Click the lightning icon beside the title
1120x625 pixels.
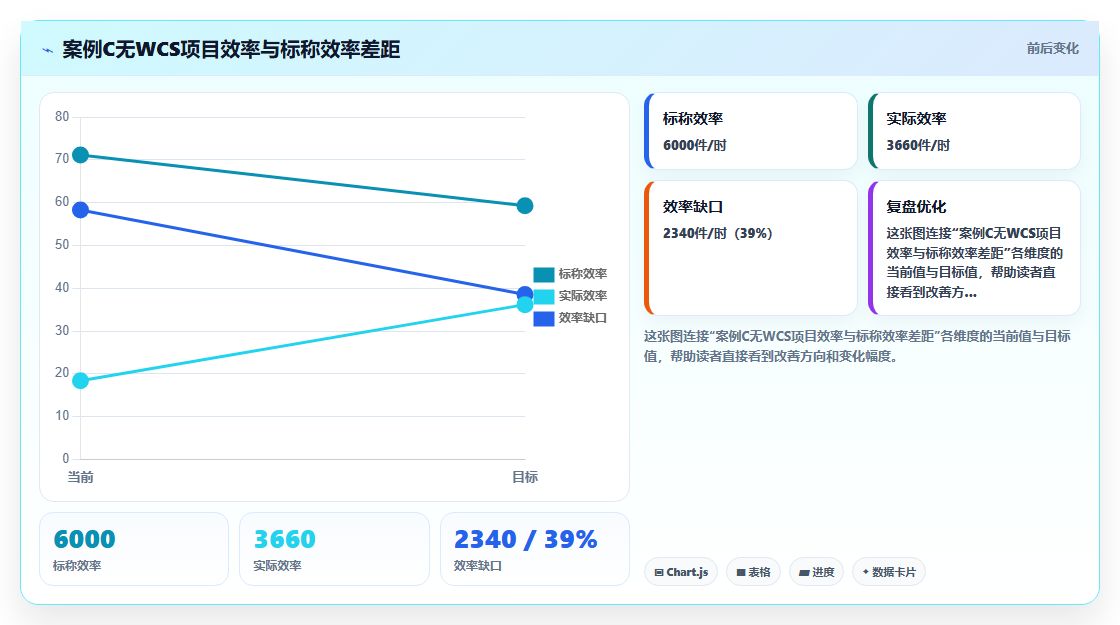click(x=48, y=50)
